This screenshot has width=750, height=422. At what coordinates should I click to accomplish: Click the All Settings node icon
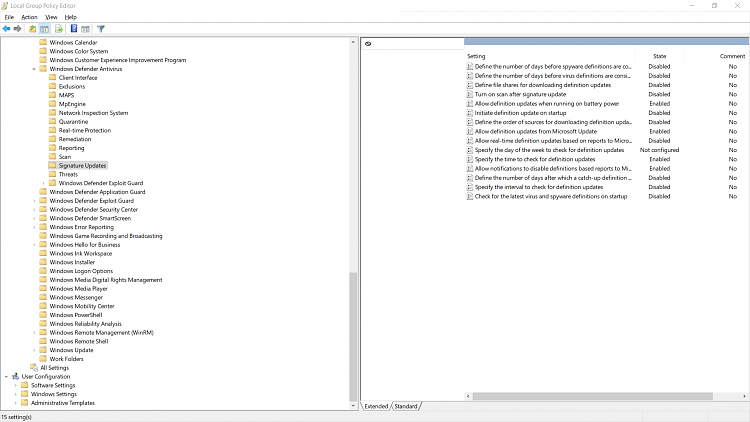pyautogui.click(x=34, y=367)
